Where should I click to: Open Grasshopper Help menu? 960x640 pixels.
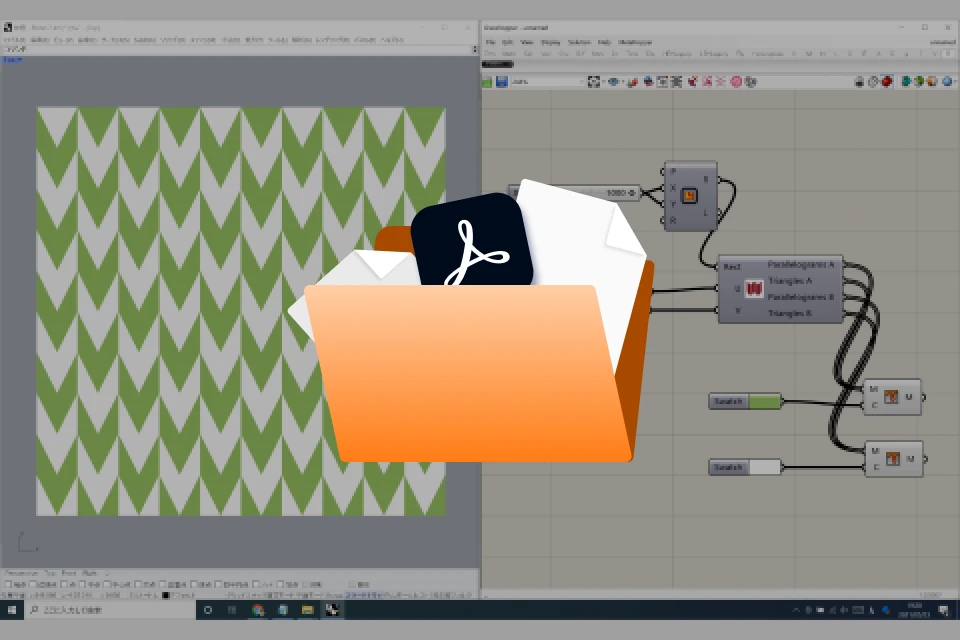[604, 42]
